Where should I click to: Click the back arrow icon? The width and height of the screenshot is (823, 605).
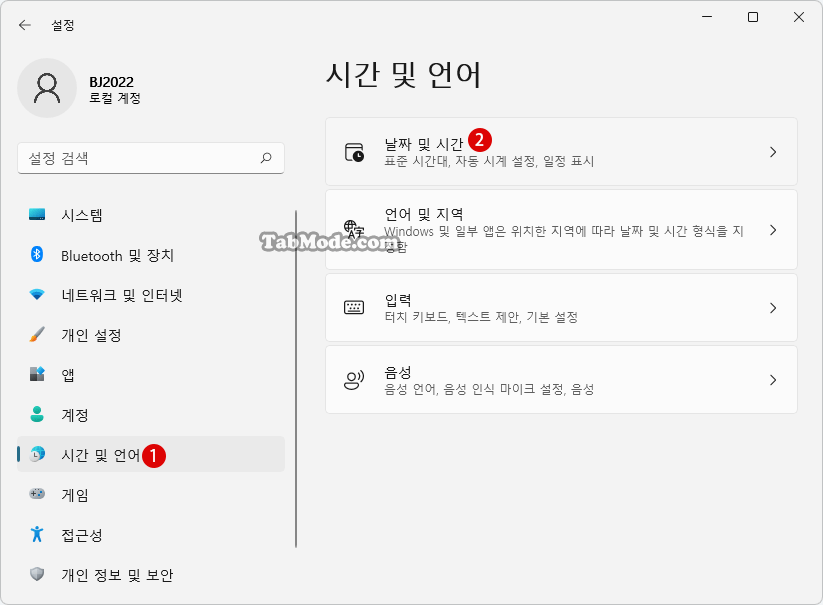(x=25, y=25)
